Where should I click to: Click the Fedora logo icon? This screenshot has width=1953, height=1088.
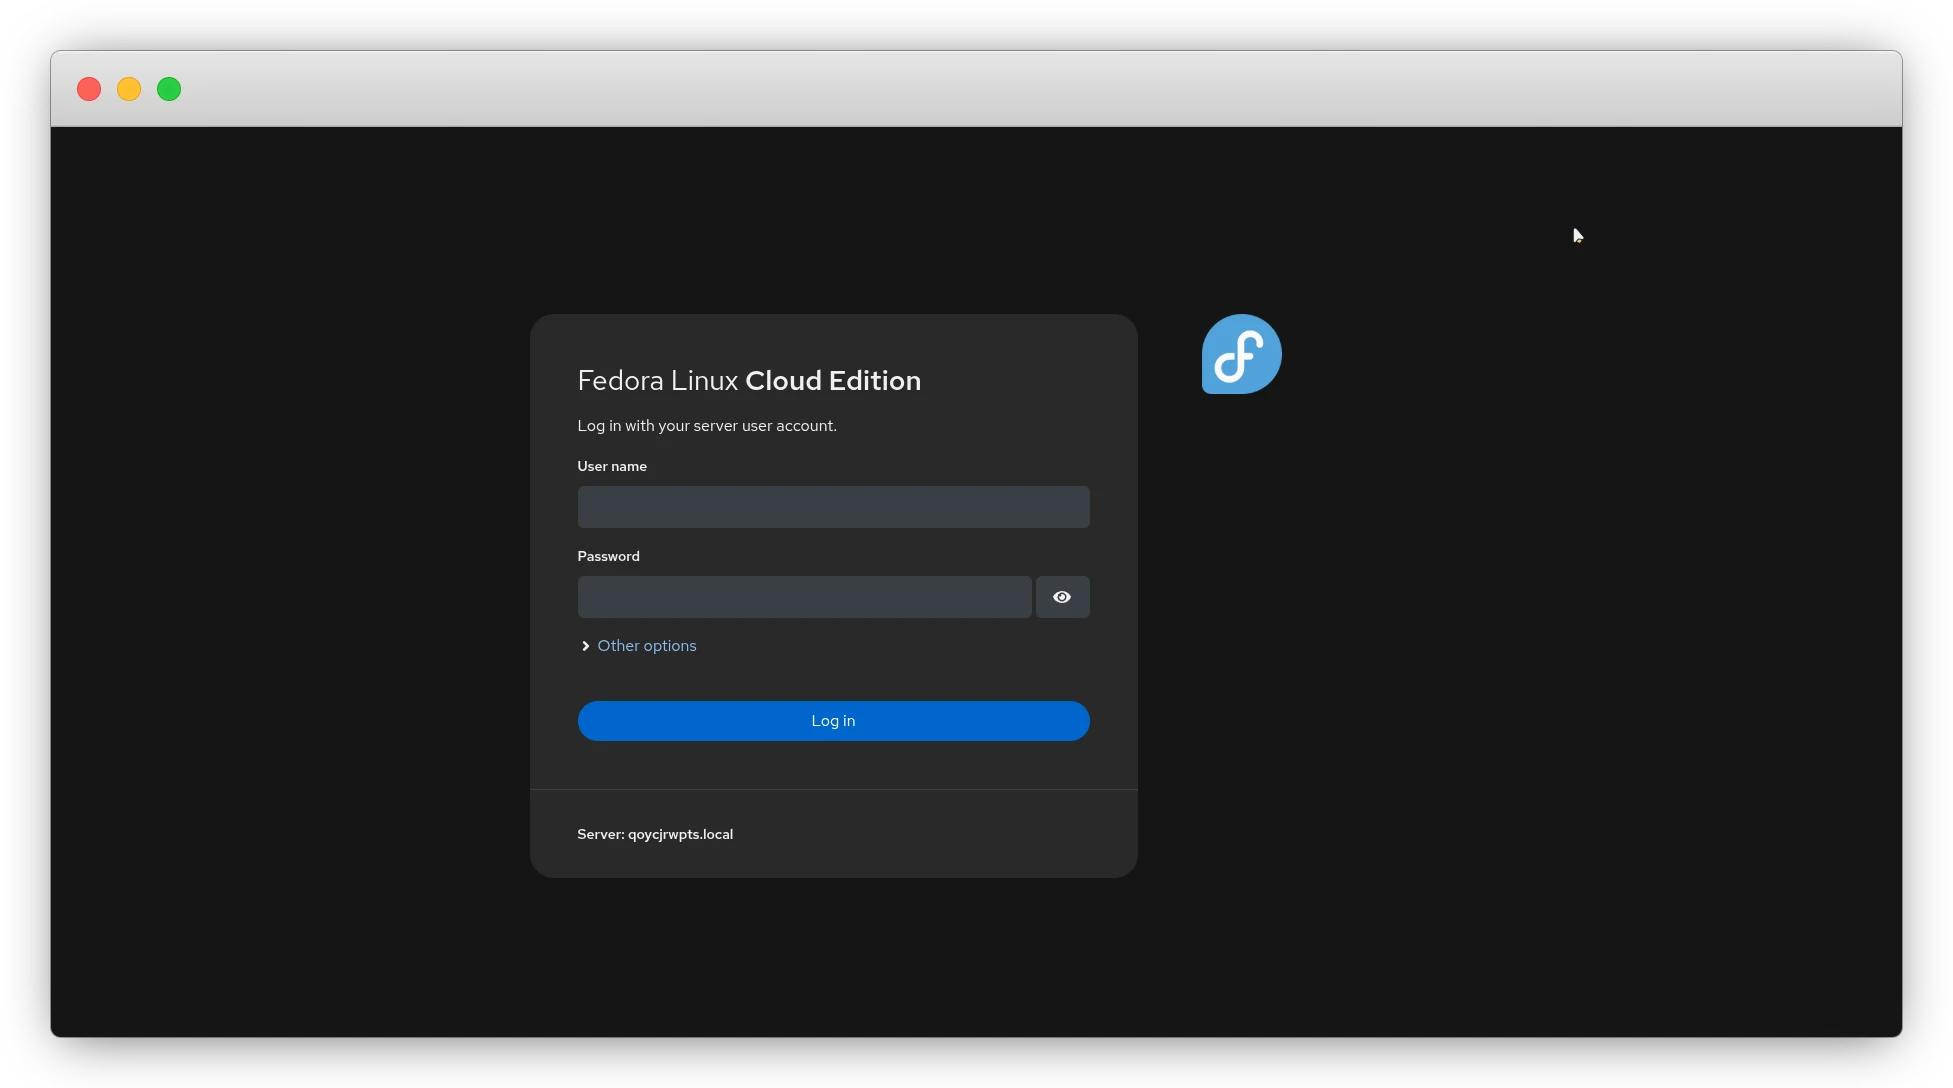[x=1241, y=354]
